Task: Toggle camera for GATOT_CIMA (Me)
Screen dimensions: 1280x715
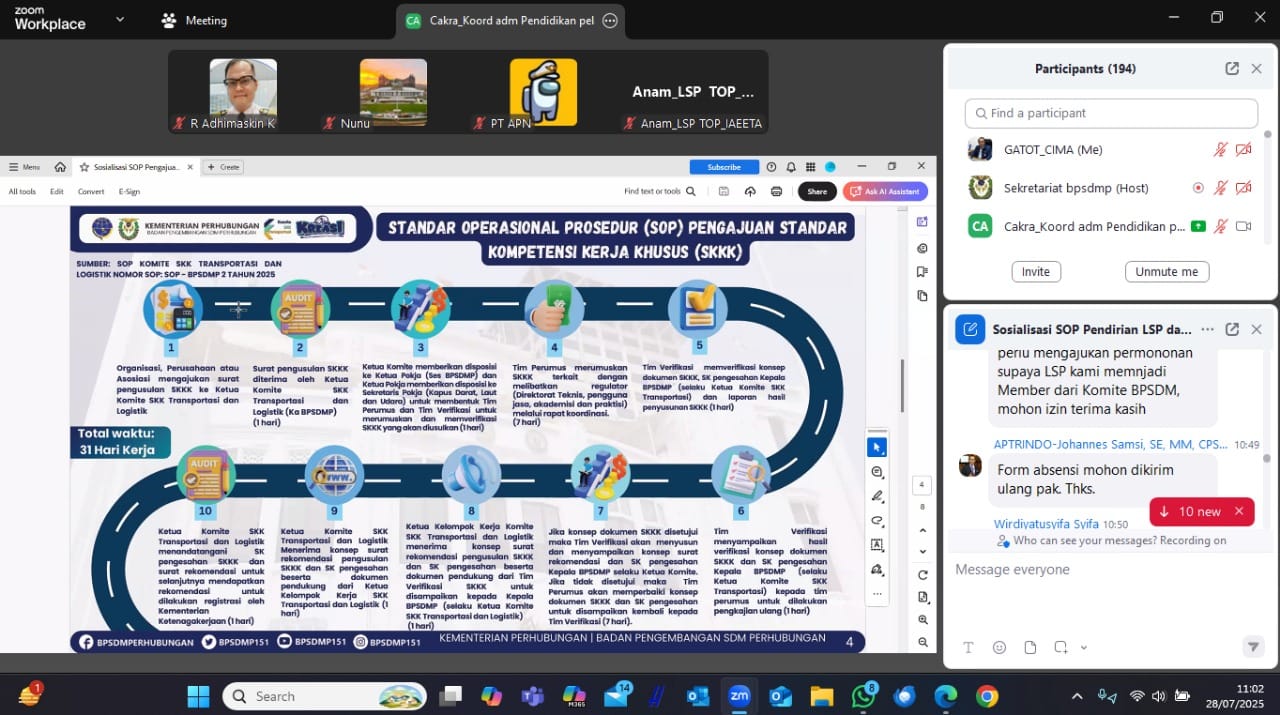Action: tap(1243, 150)
